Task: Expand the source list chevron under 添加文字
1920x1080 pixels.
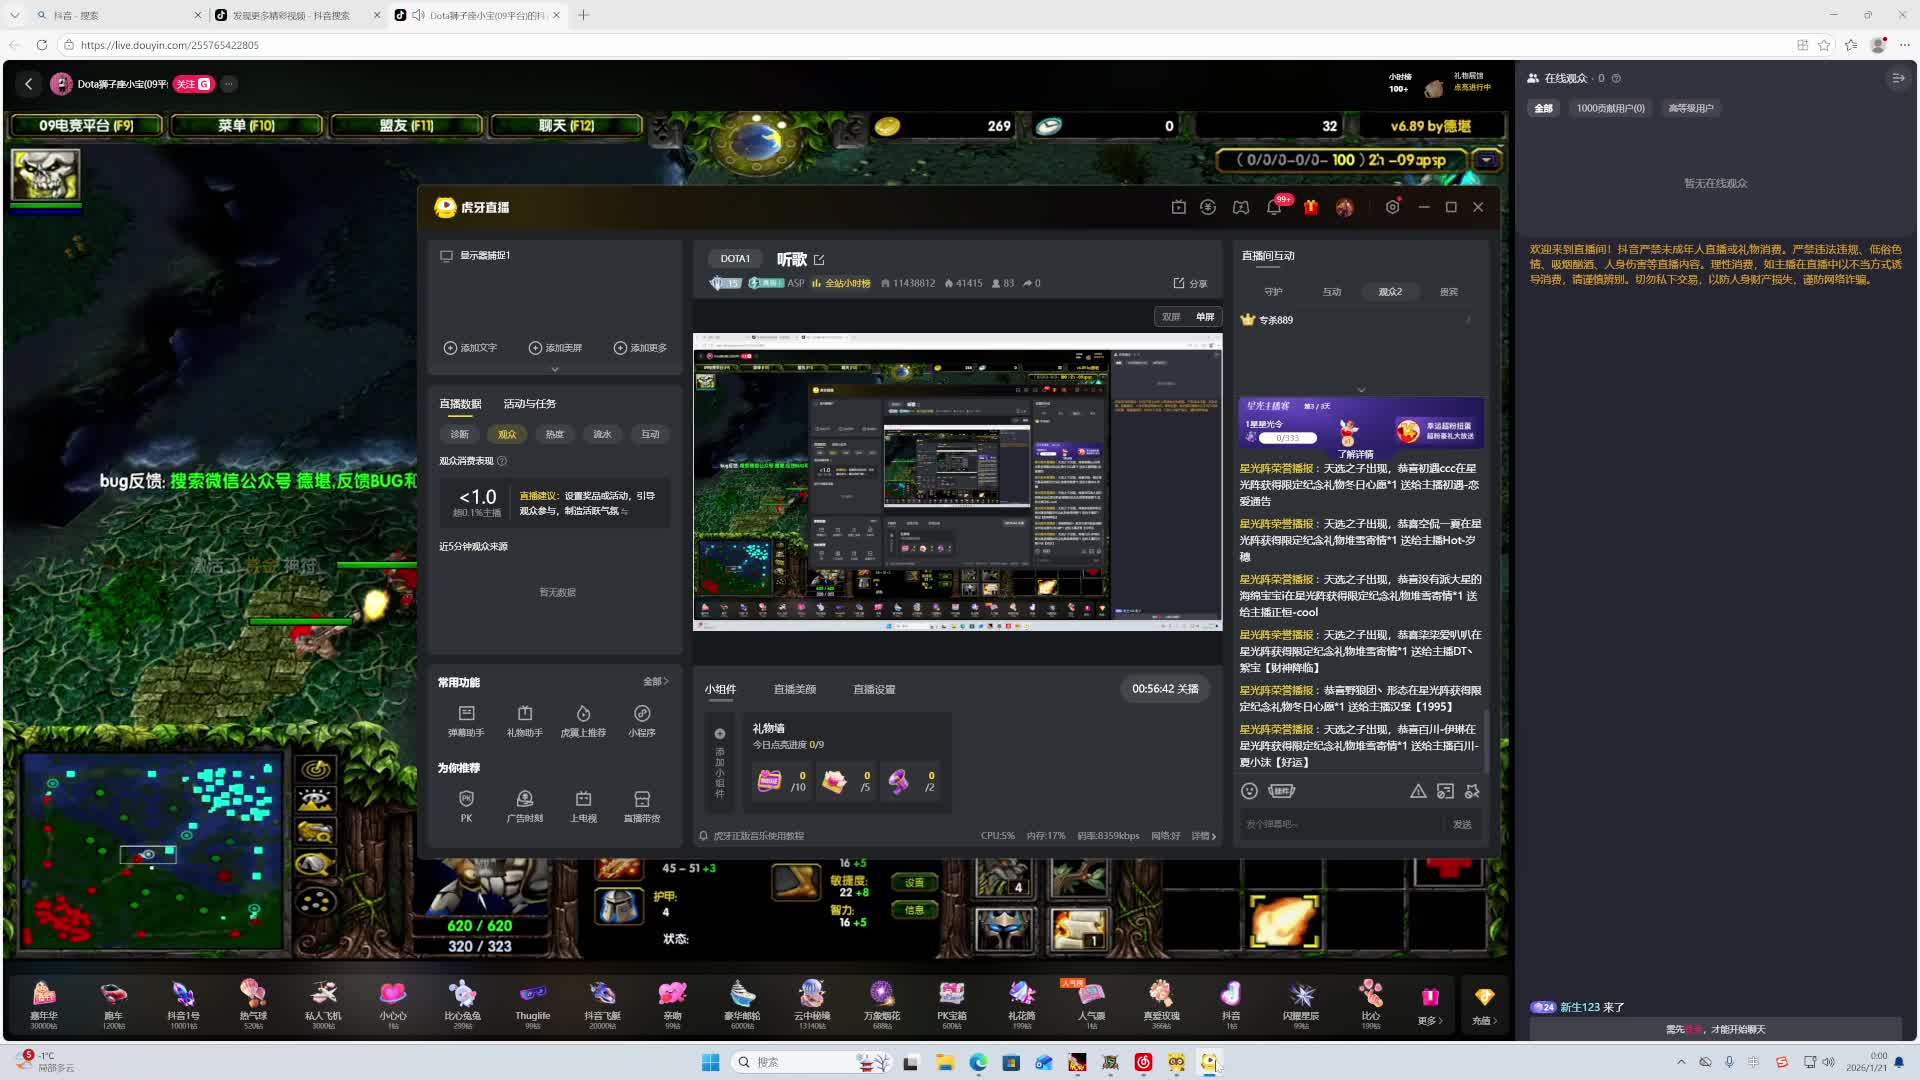Action: tap(555, 369)
